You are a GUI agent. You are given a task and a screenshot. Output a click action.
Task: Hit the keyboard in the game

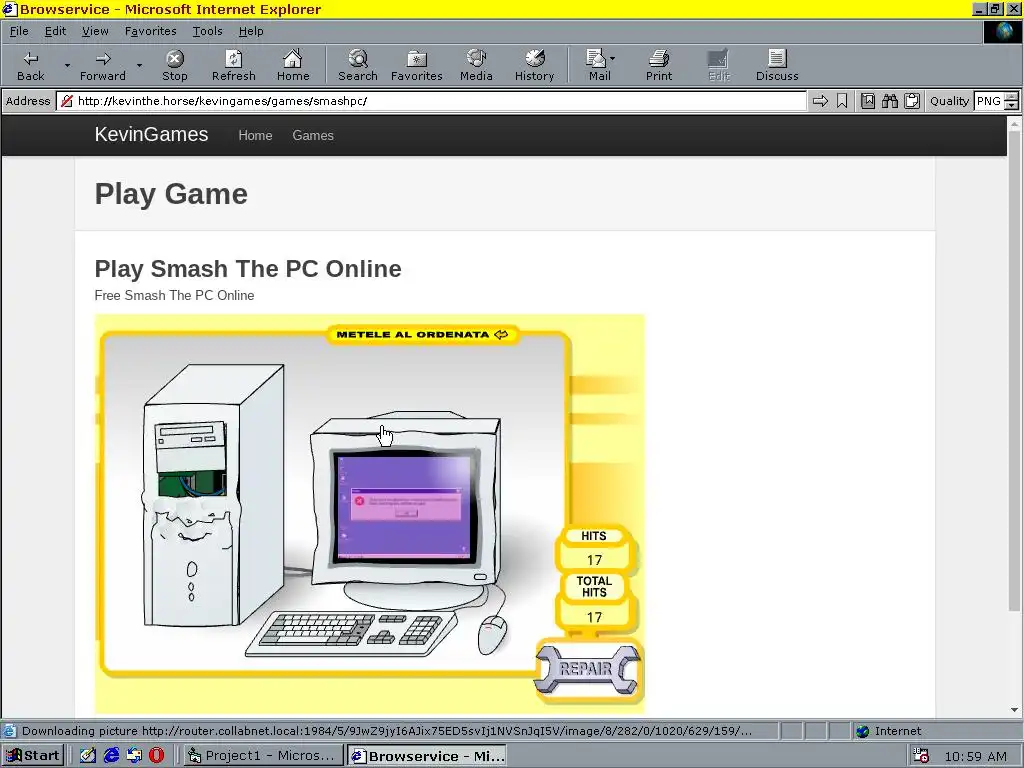click(x=351, y=632)
